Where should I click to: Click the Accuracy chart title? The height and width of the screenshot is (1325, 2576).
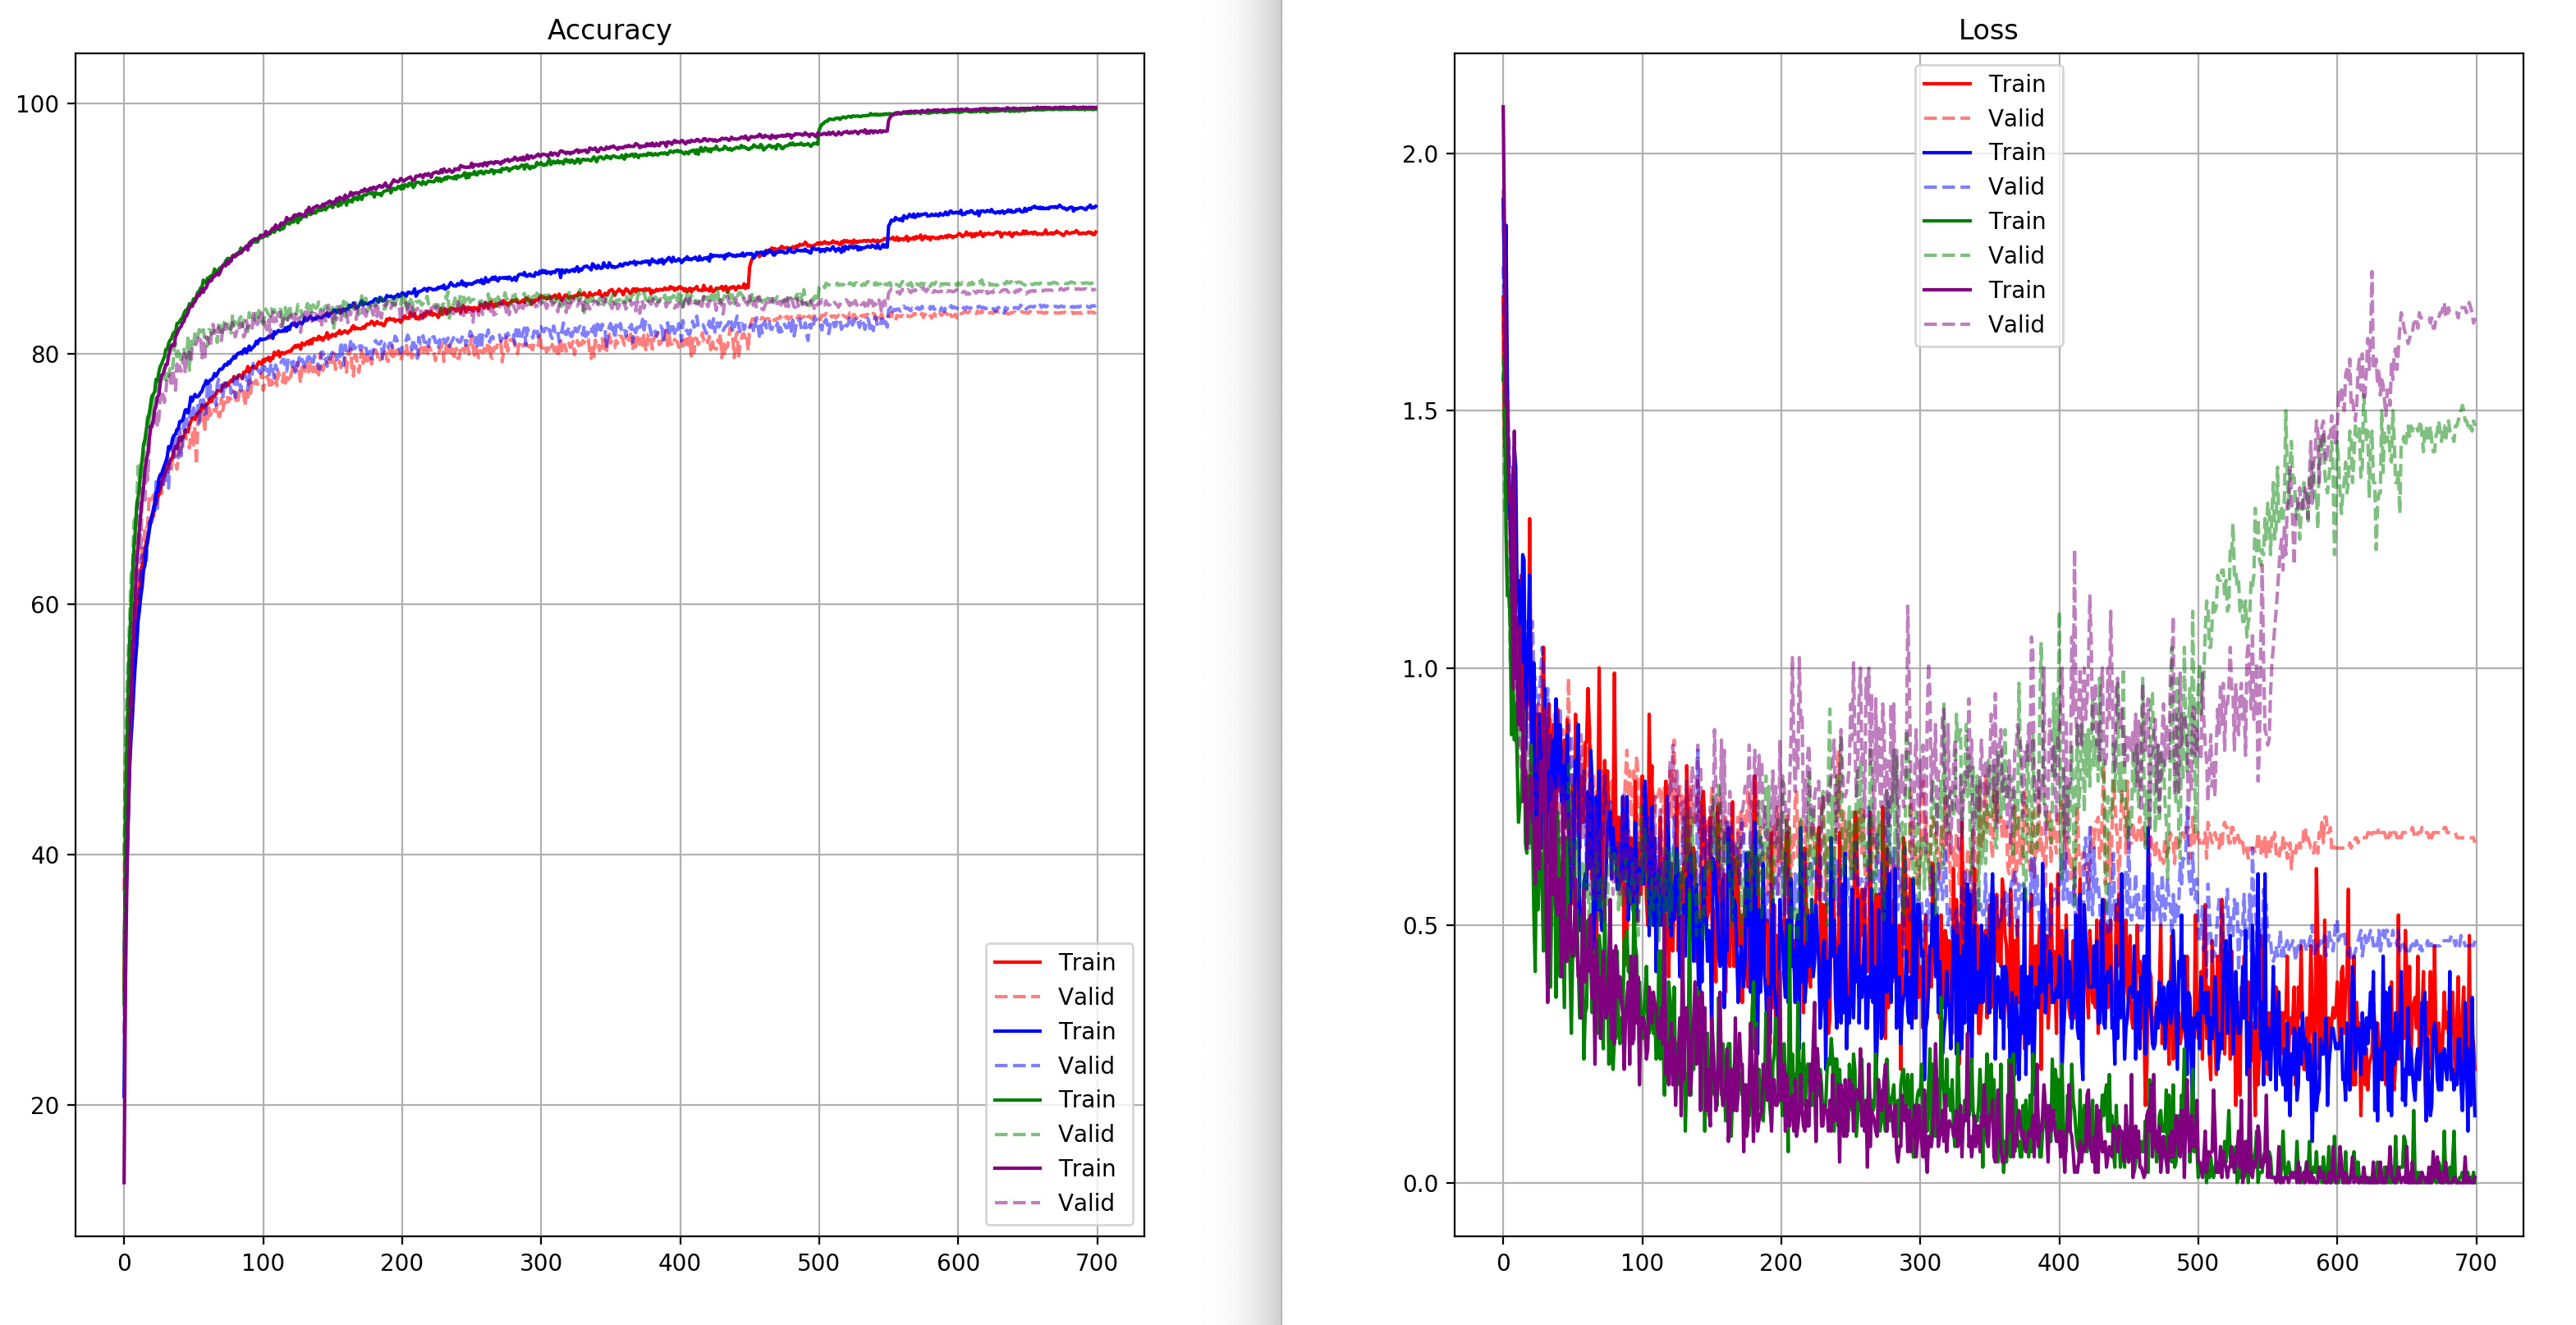tap(609, 30)
